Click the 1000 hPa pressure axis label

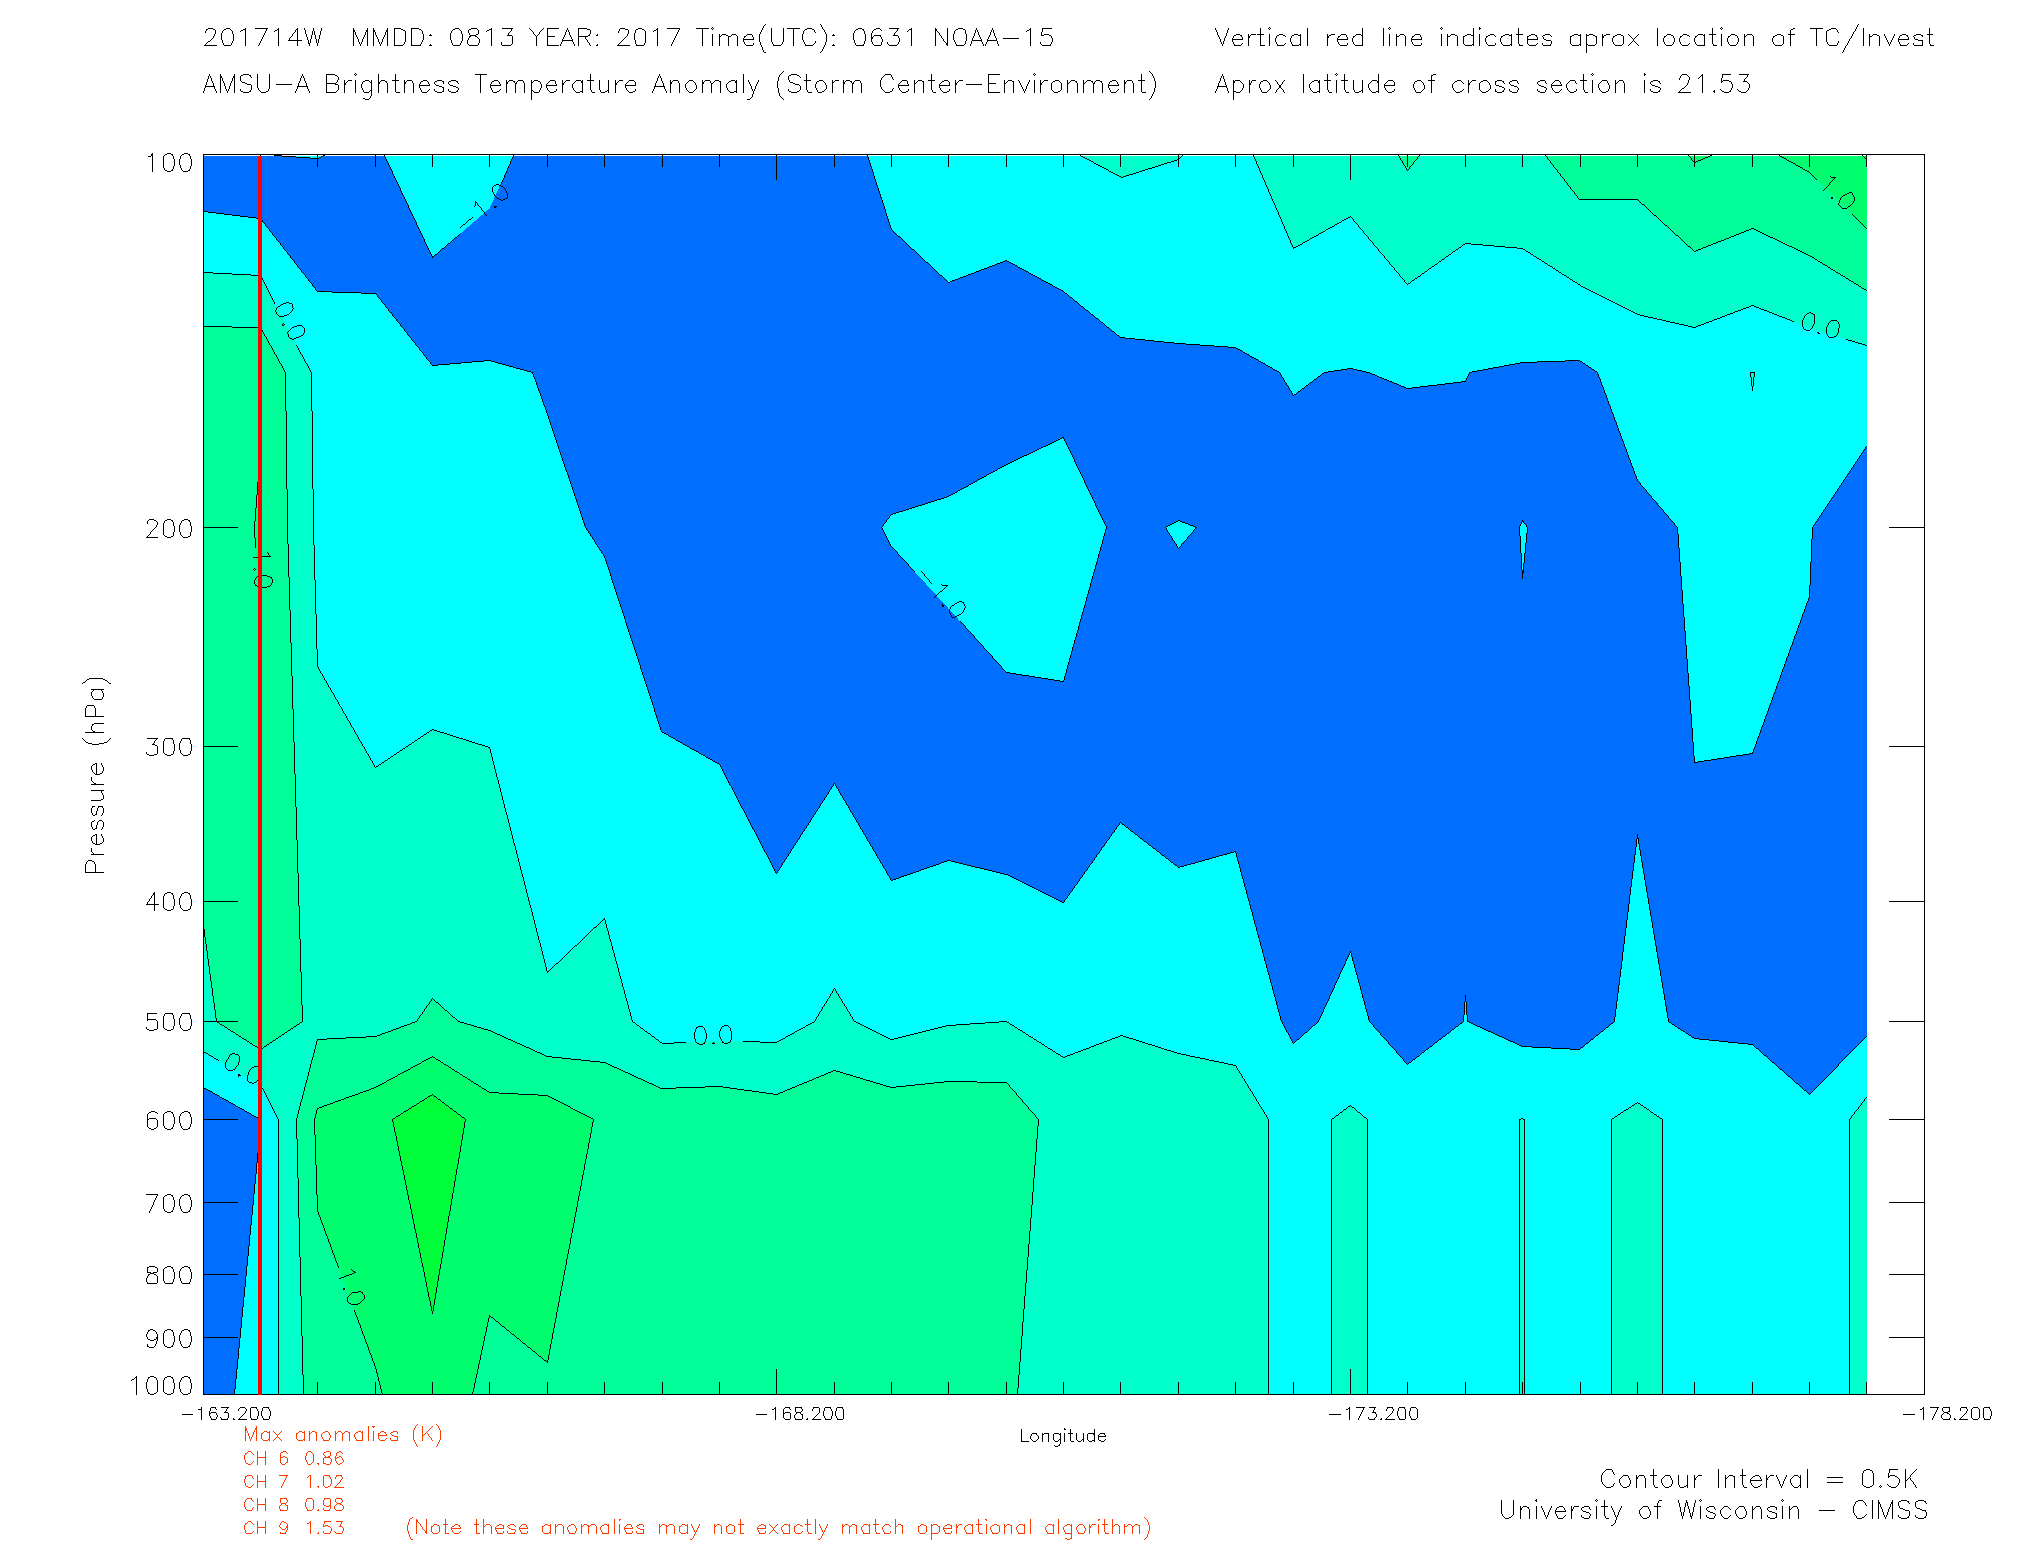coord(161,1386)
